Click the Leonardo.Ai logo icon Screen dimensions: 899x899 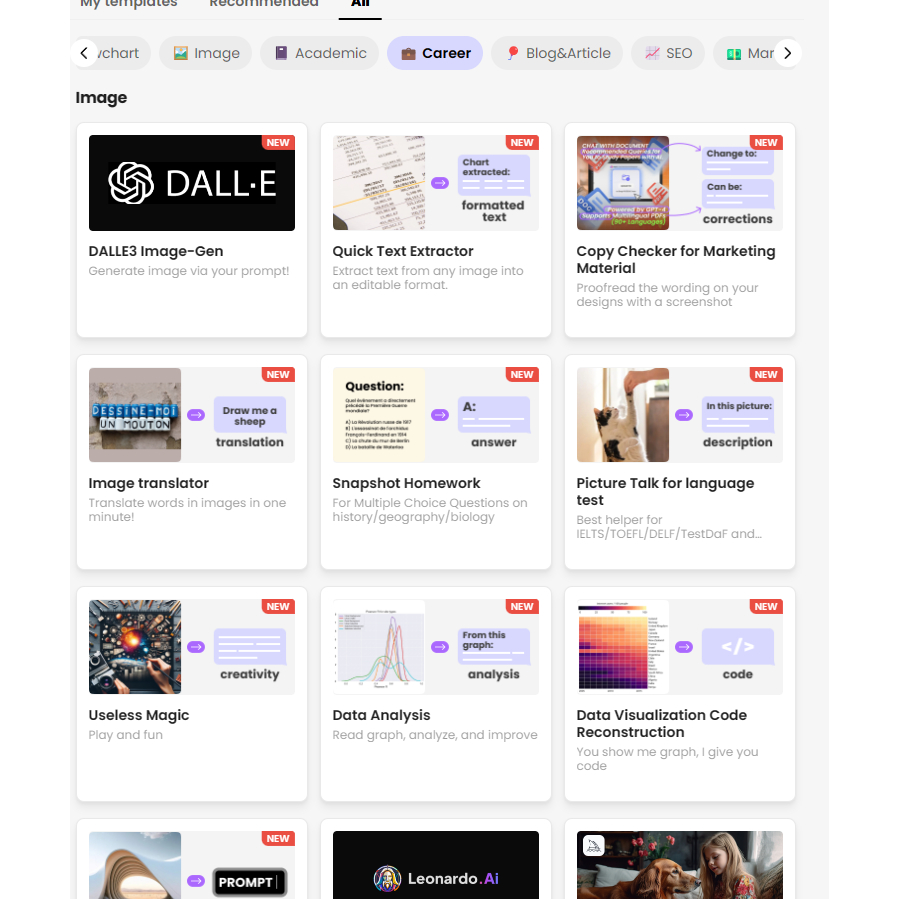[388, 878]
